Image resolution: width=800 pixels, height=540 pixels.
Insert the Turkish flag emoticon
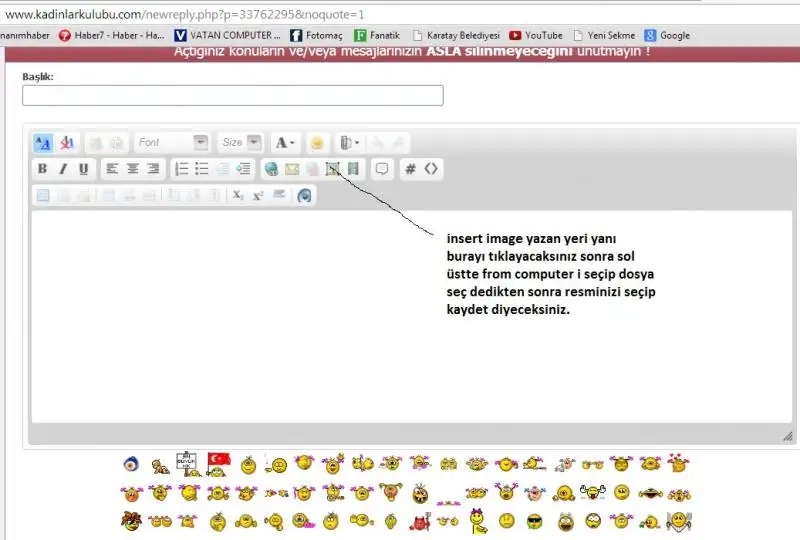pos(219,463)
